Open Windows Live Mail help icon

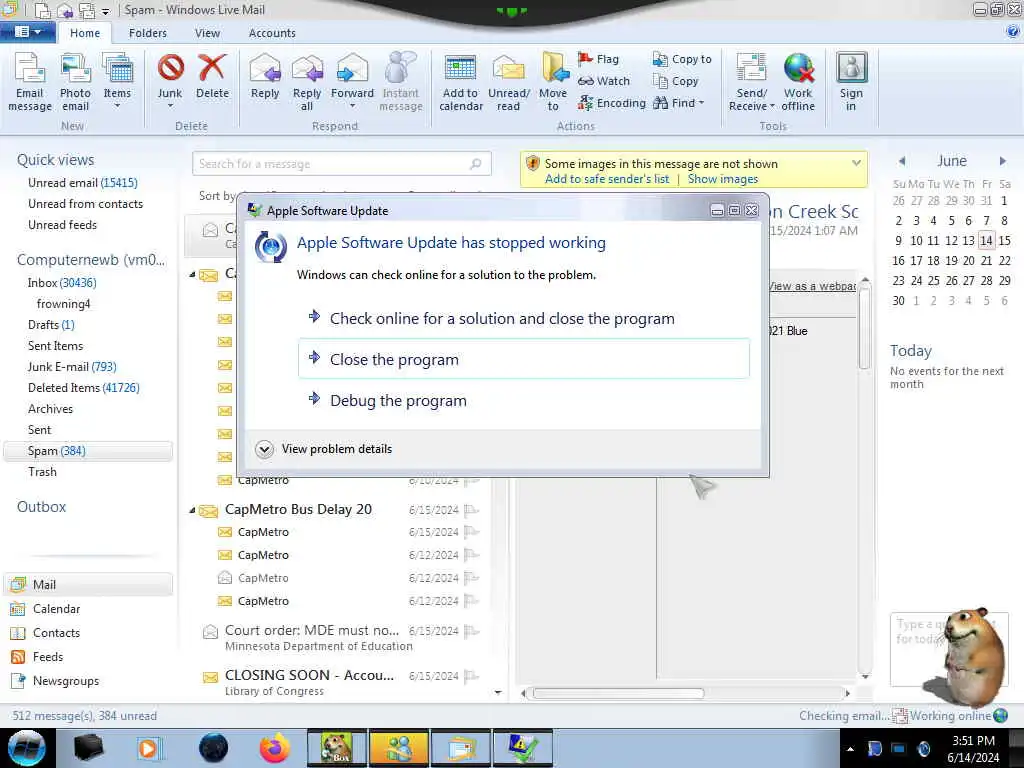click(1012, 31)
